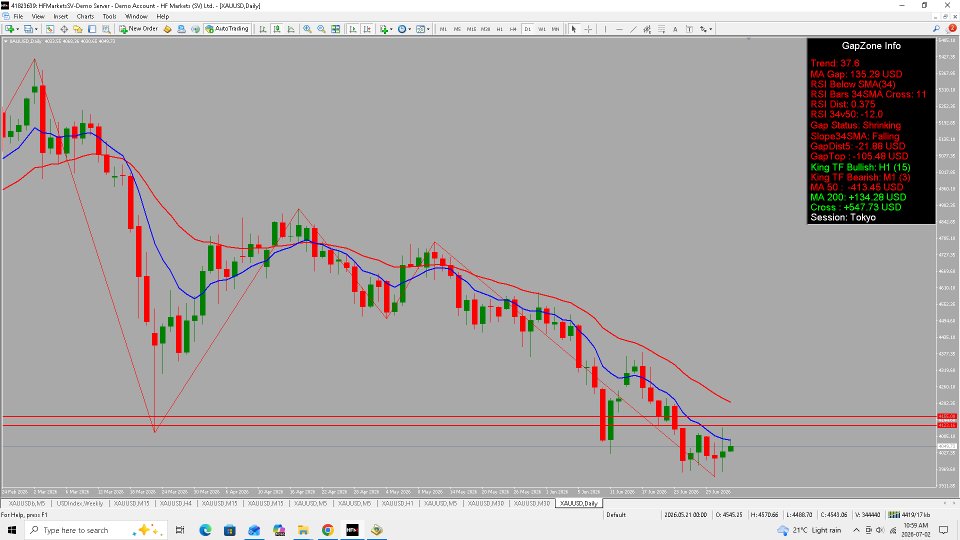
Task: Open the Templates icon
Action: pyautogui.click(x=420, y=29)
